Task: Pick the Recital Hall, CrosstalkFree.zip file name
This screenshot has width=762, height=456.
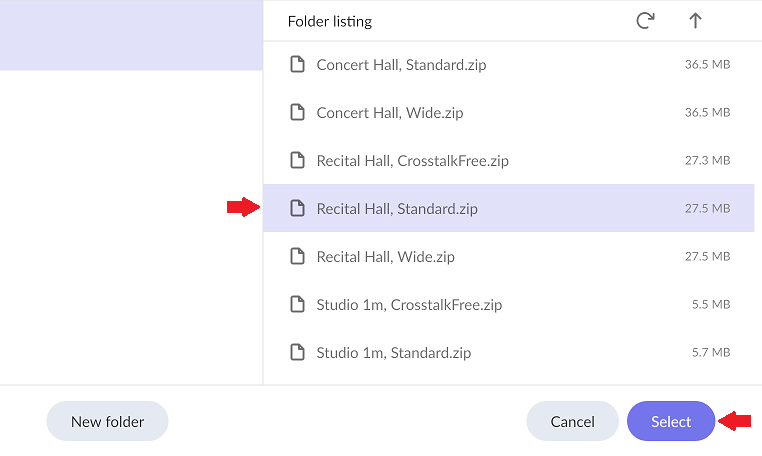Action: (412, 161)
